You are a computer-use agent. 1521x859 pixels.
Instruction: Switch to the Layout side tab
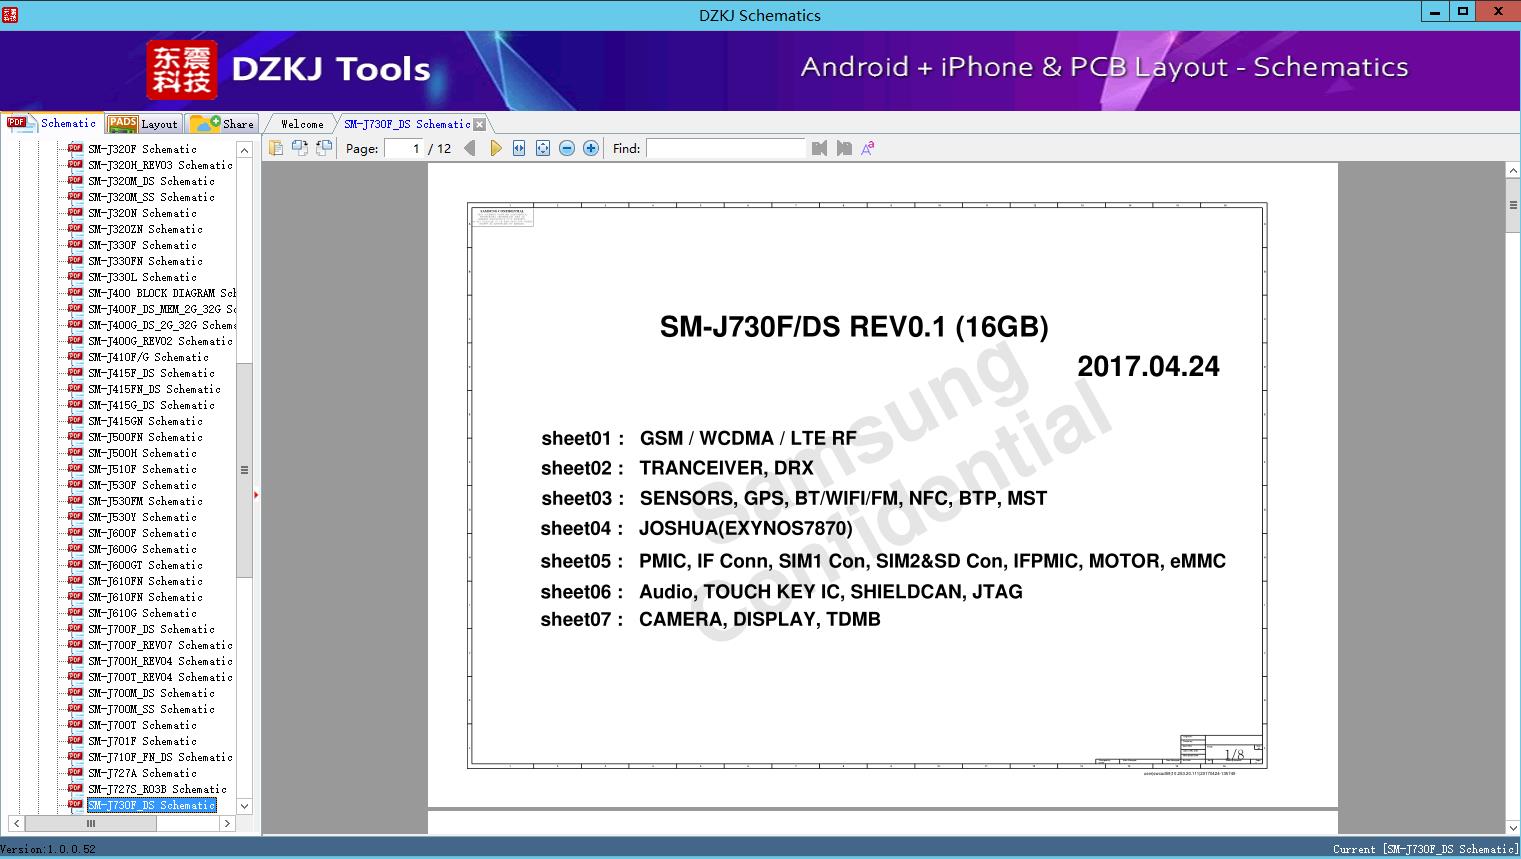[143, 124]
